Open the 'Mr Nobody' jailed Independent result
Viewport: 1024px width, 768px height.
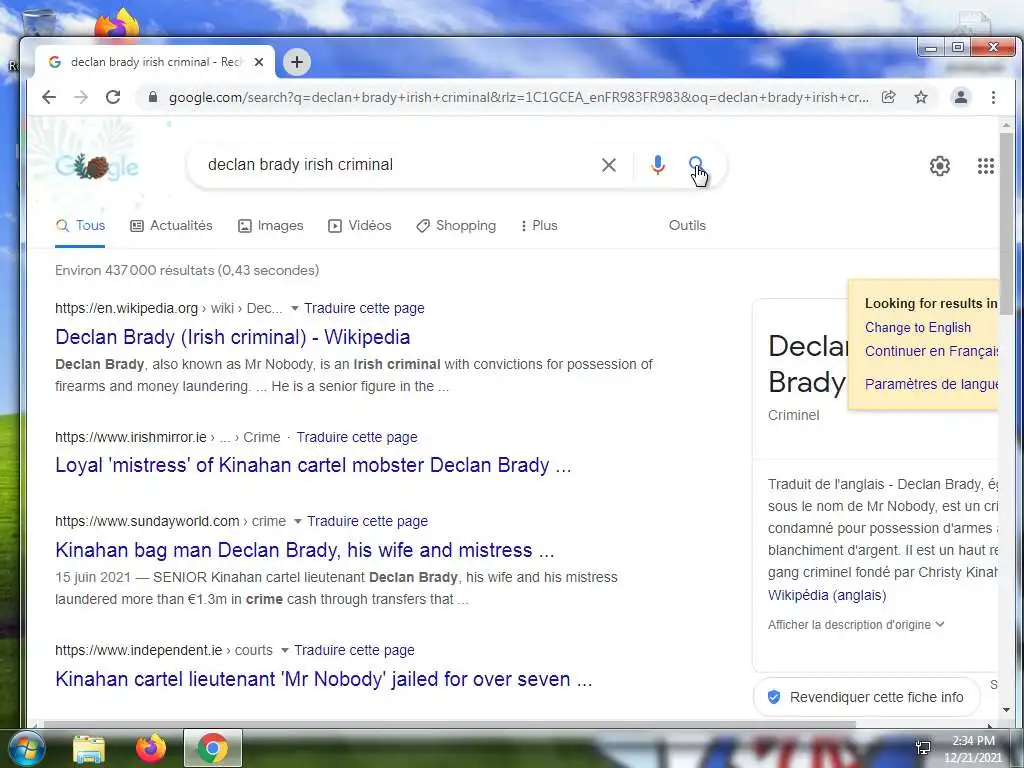(x=323, y=679)
